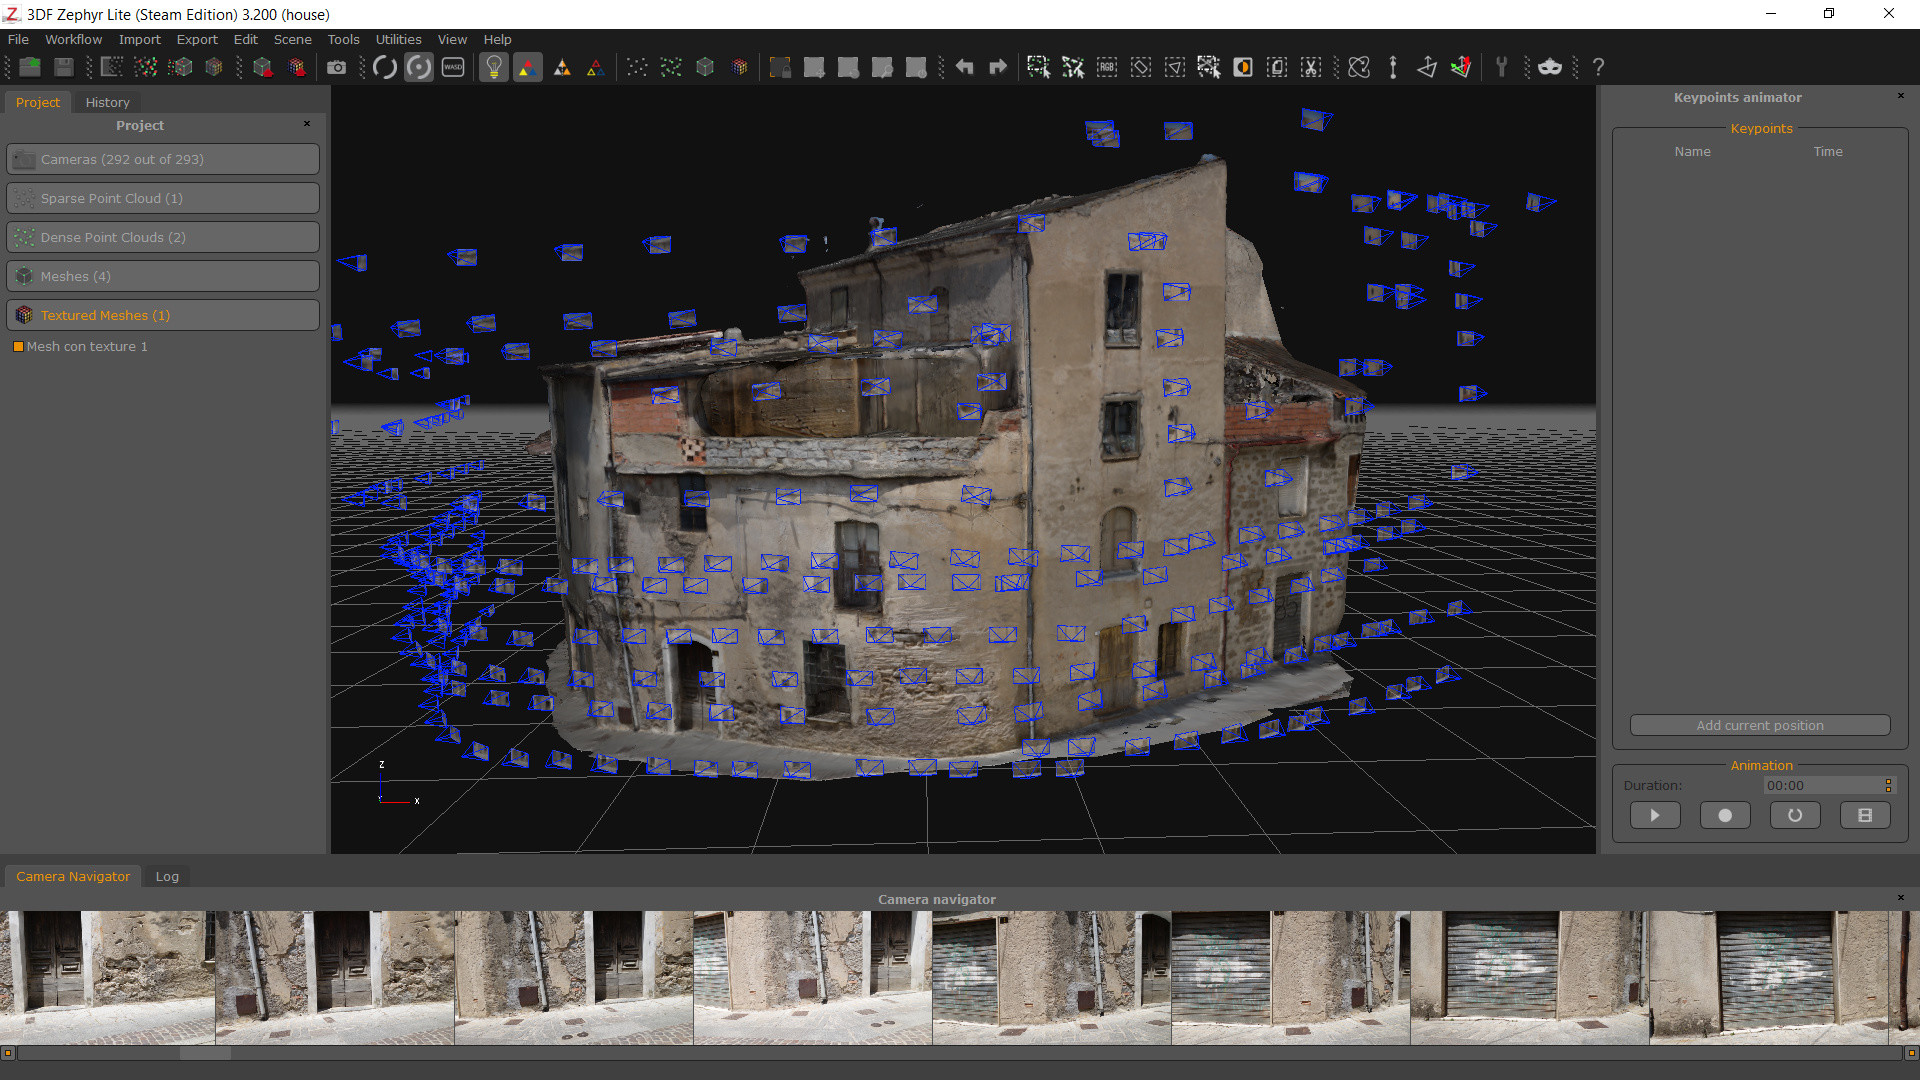Adjust the Animation Duration stepper
Screen dimensions: 1920x1080
(1890, 785)
